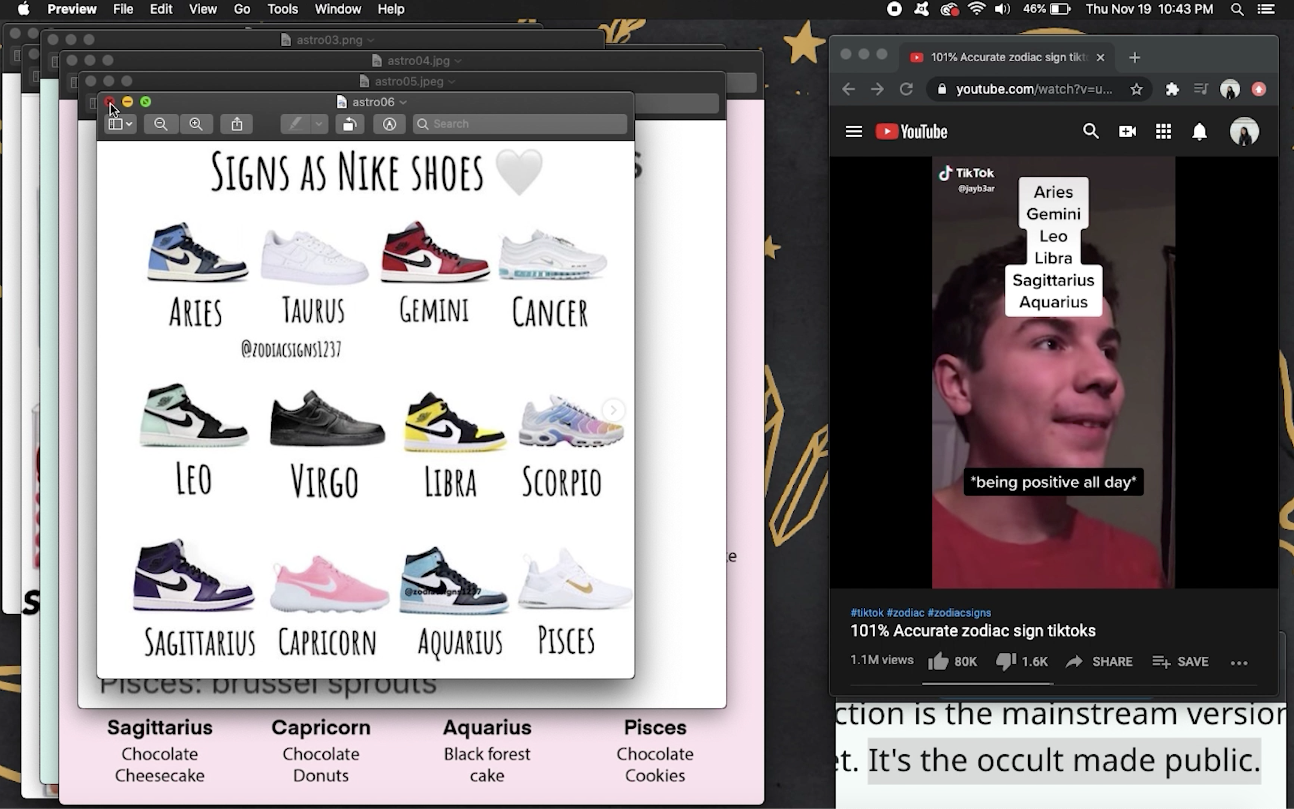Open the Help menu

click(x=391, y=9)
